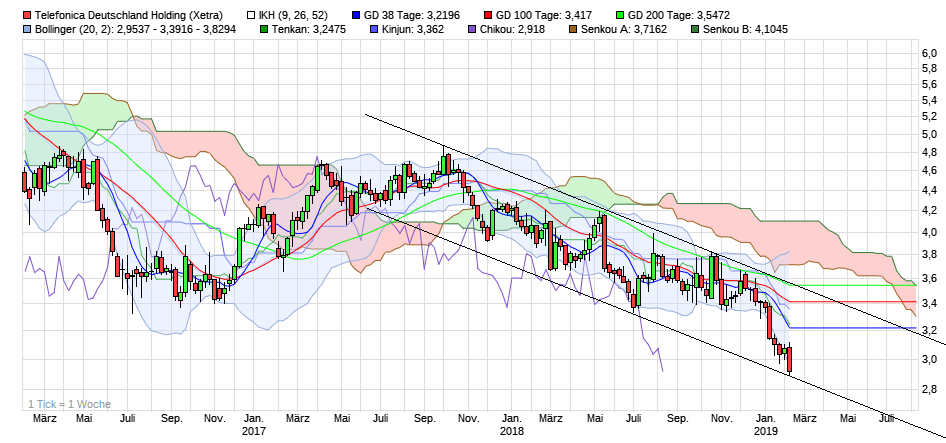Click the 2019 year label on the time axis
Viewport: 946px width, 443px height.
pyautogui.click(x=766, y=431)
